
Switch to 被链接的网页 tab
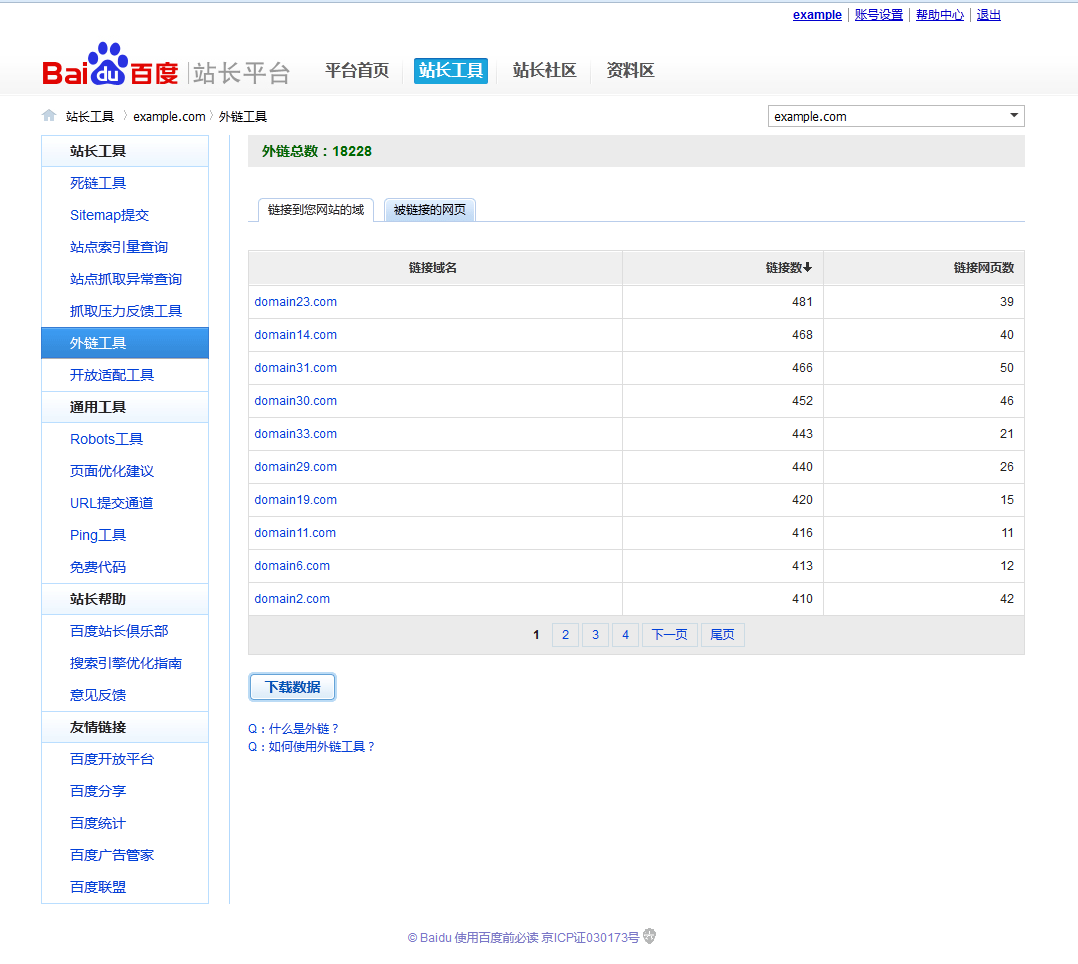pyautogui.click(x=430, y=210)
